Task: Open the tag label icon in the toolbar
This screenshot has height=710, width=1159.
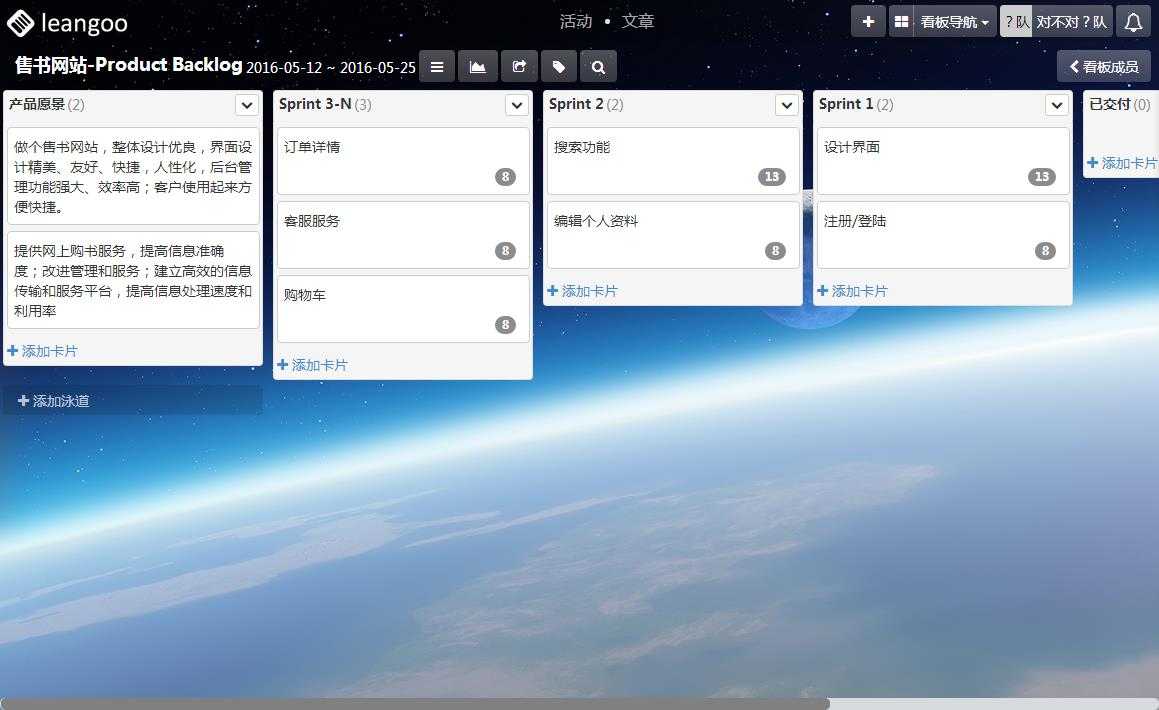Action: pyautogui.click(x=559, y=66)
